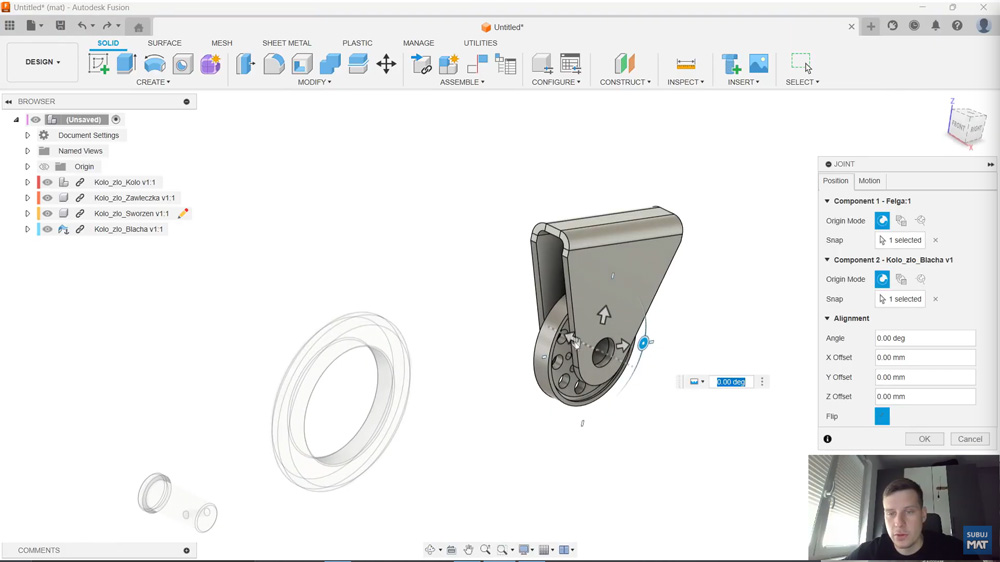Expand the Document Settings tree node
The height and width of the screenshot is (562, 1000).
pos(28,136)
